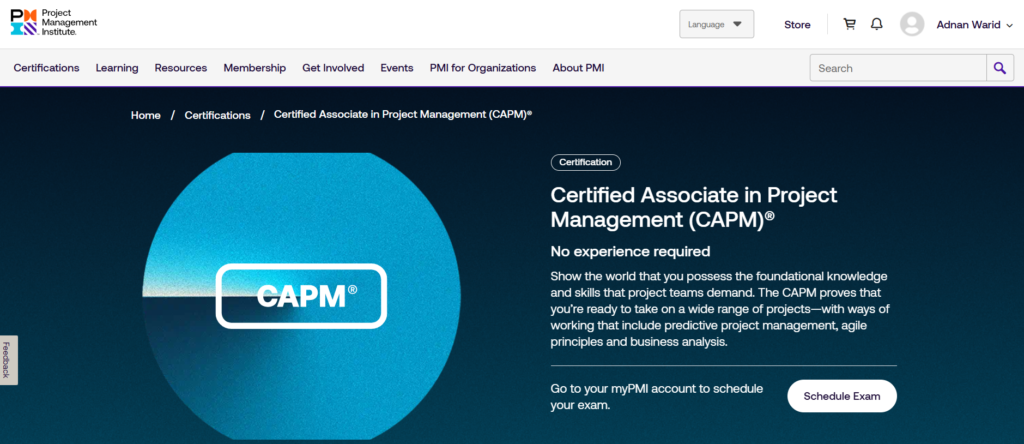Open the About PMI menu

pos(578,68)
